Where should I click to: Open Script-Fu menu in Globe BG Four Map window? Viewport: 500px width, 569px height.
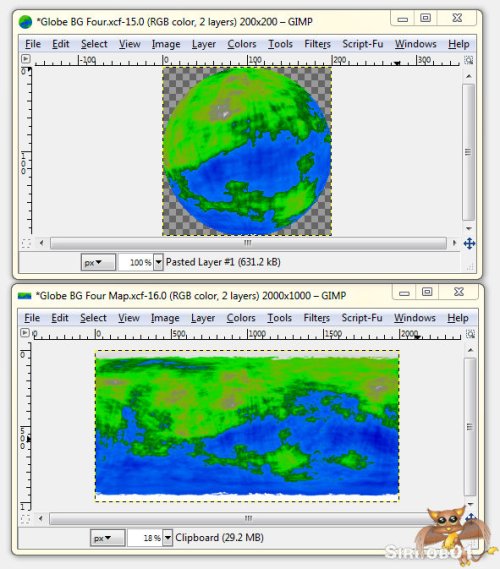[x=362, y=318]
